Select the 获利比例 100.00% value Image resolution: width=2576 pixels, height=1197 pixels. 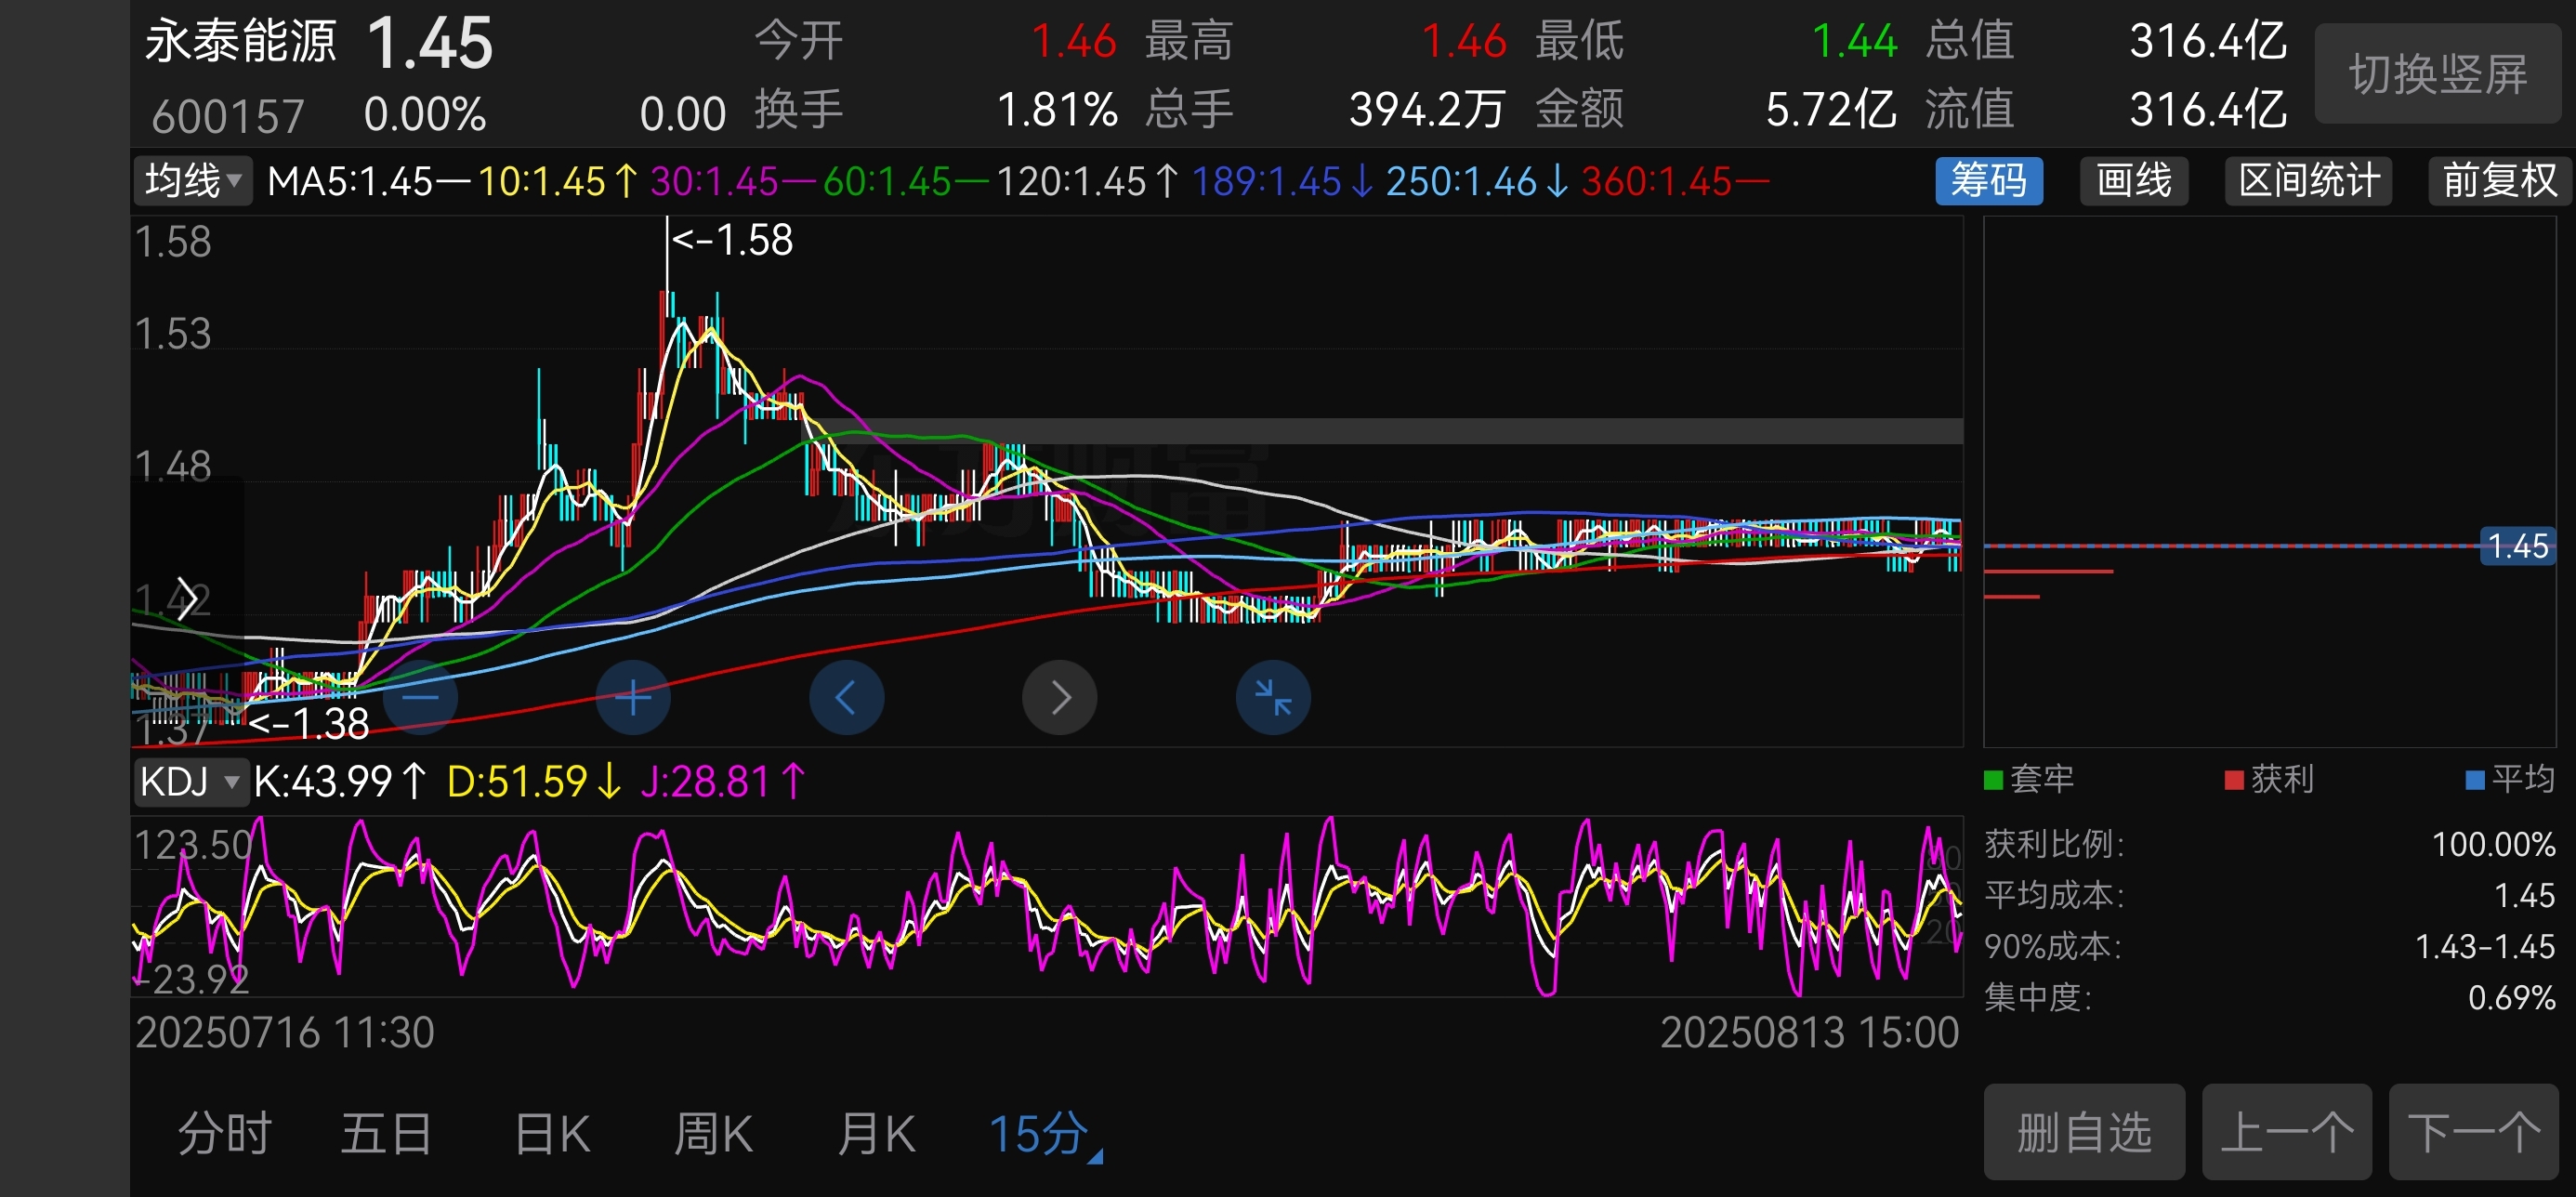coord(2493,844)
